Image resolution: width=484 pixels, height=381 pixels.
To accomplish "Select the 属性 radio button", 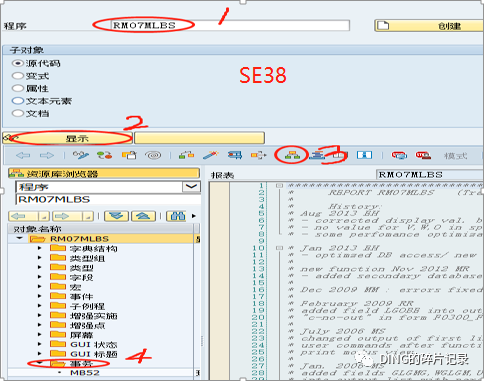I will [x=18, y=88].
